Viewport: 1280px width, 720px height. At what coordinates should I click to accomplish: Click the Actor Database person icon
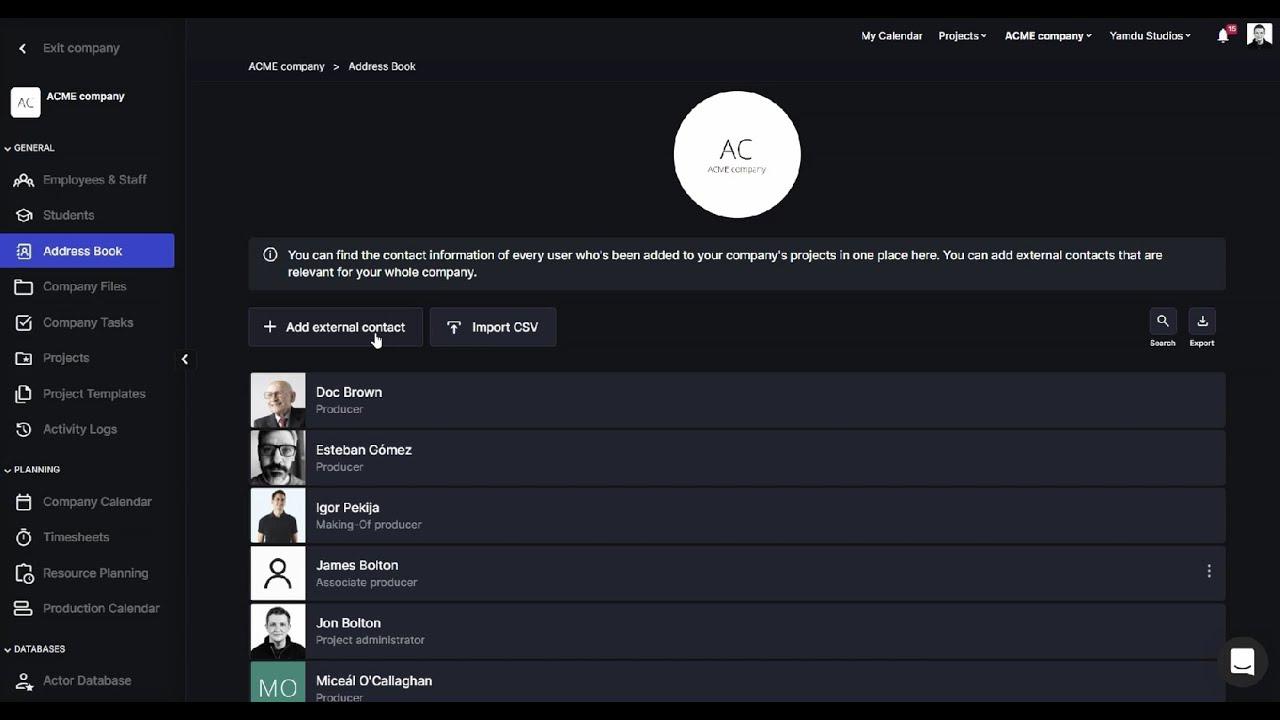[23, 681]
